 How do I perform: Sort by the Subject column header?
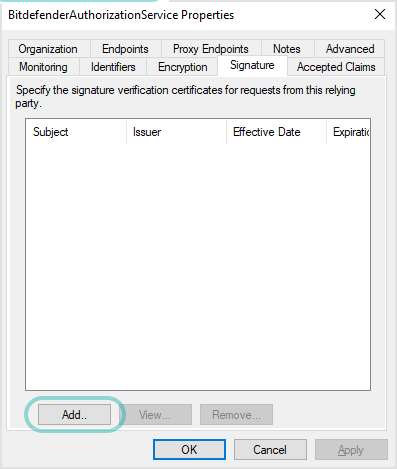pyautogui.click(x=76, y=132)
